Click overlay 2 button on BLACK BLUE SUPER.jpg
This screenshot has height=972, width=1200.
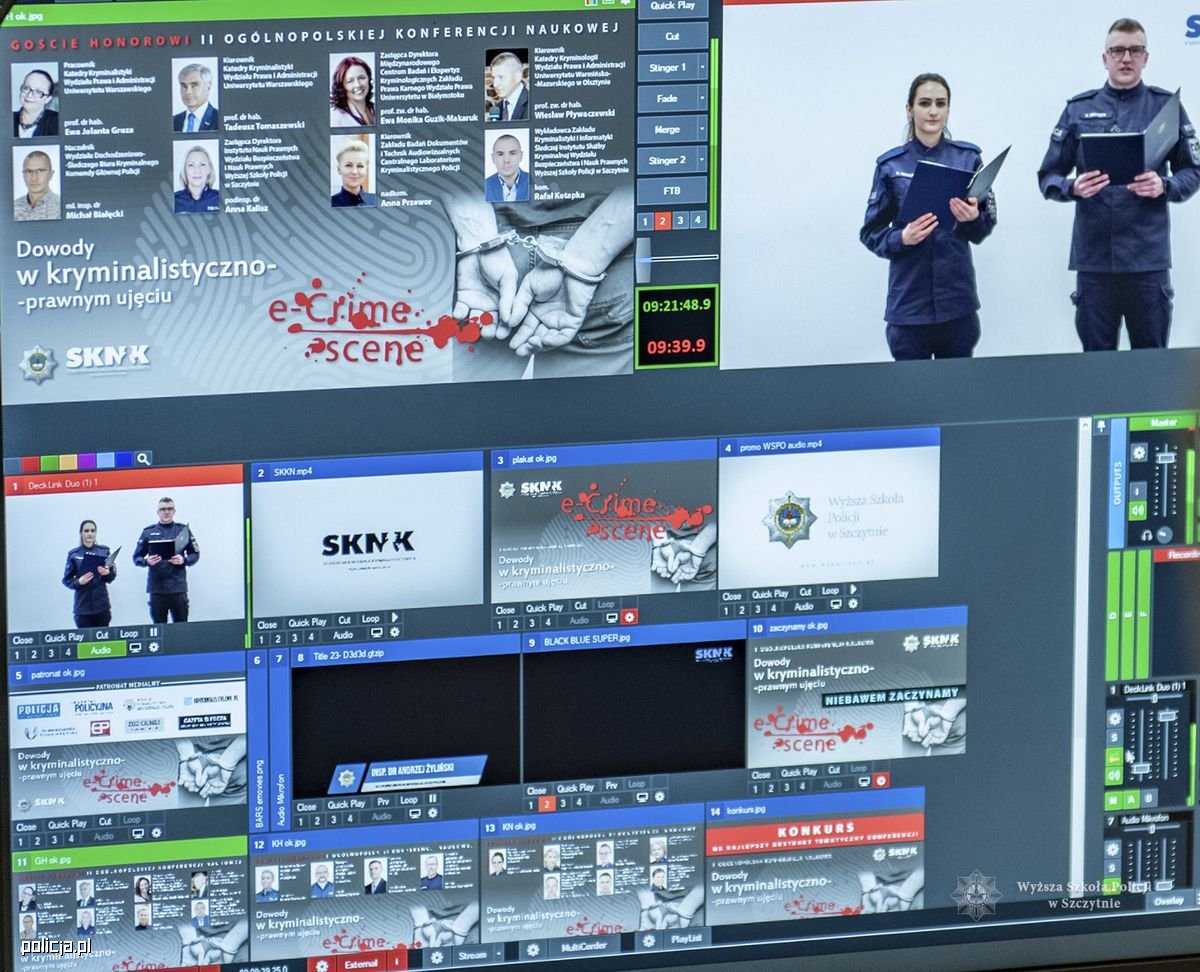pyautogui.click(x=546, y=803)
